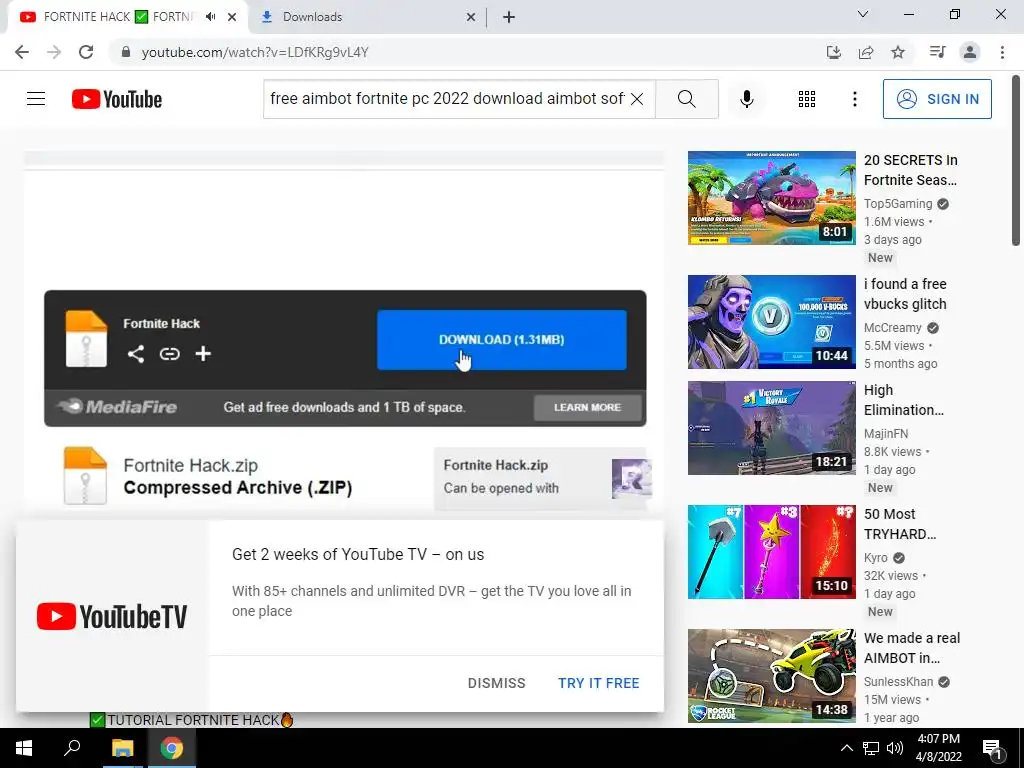1024x768 pixels.
Task: Click inside the YouTube search field
Action: click(x=447, y=99)
